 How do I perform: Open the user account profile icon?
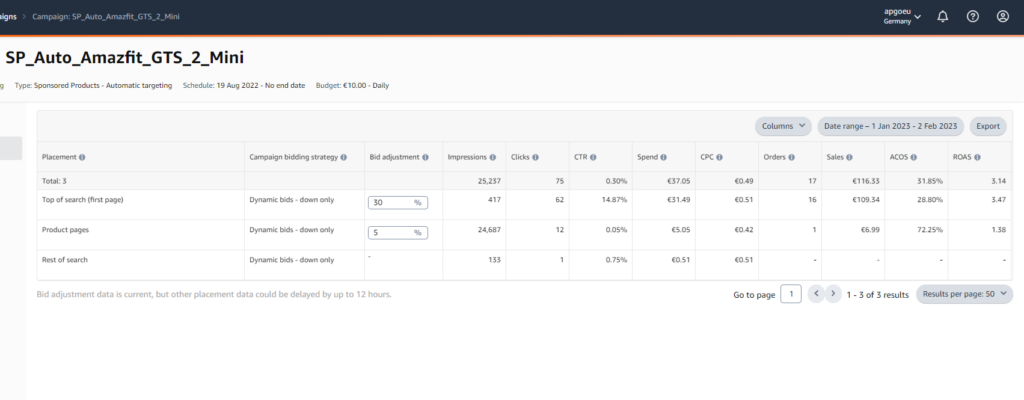tap(1002, 17)
